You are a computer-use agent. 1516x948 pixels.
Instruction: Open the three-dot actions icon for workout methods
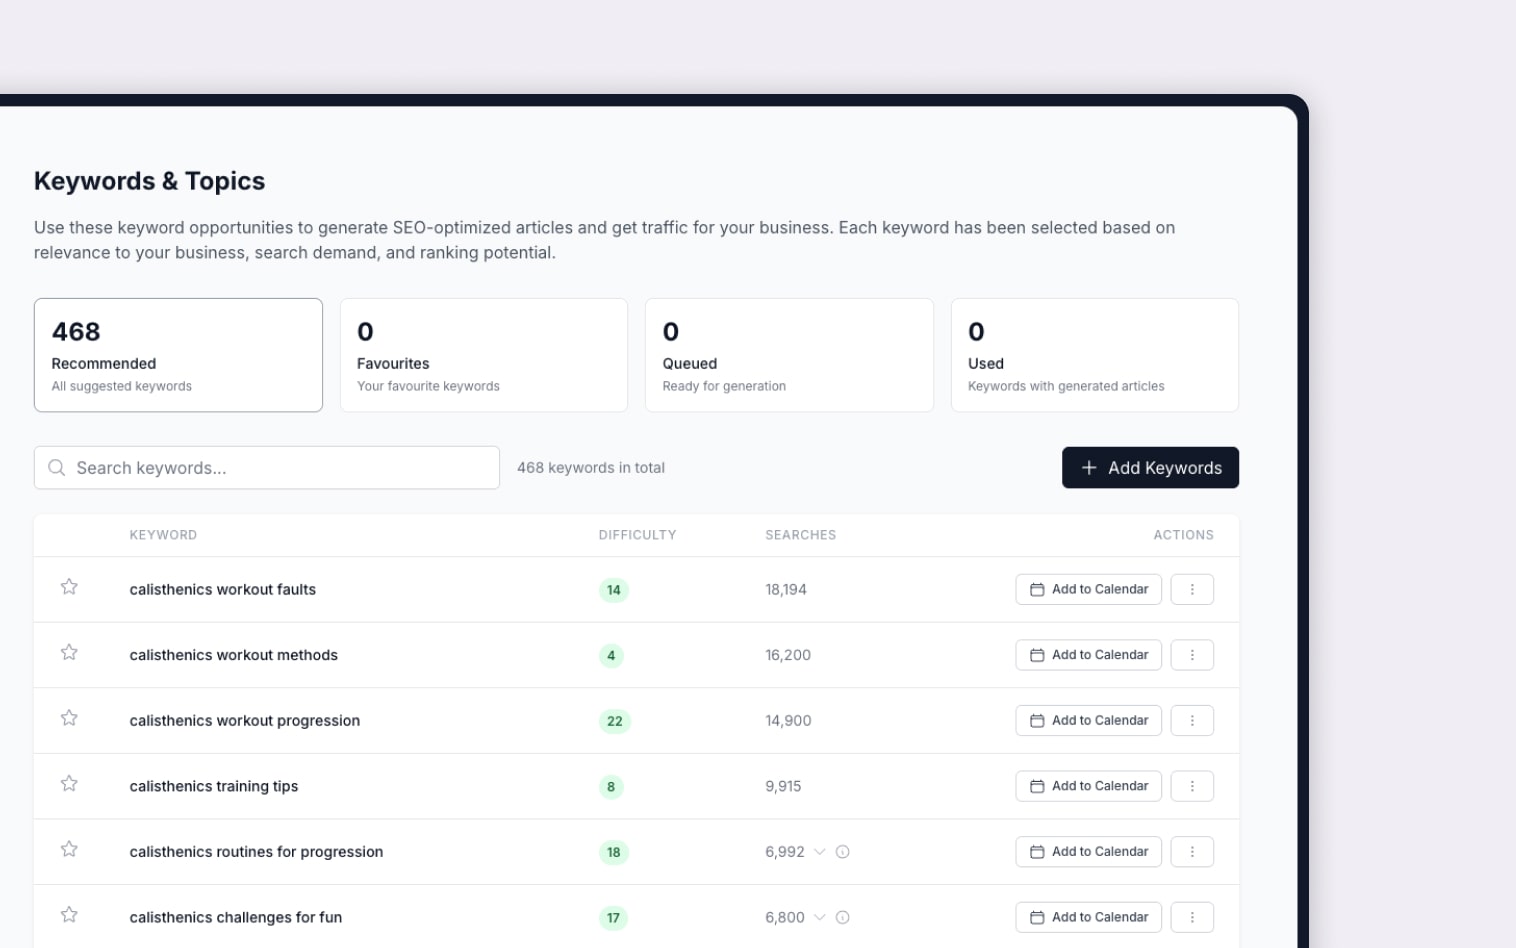click(1192, 655)
